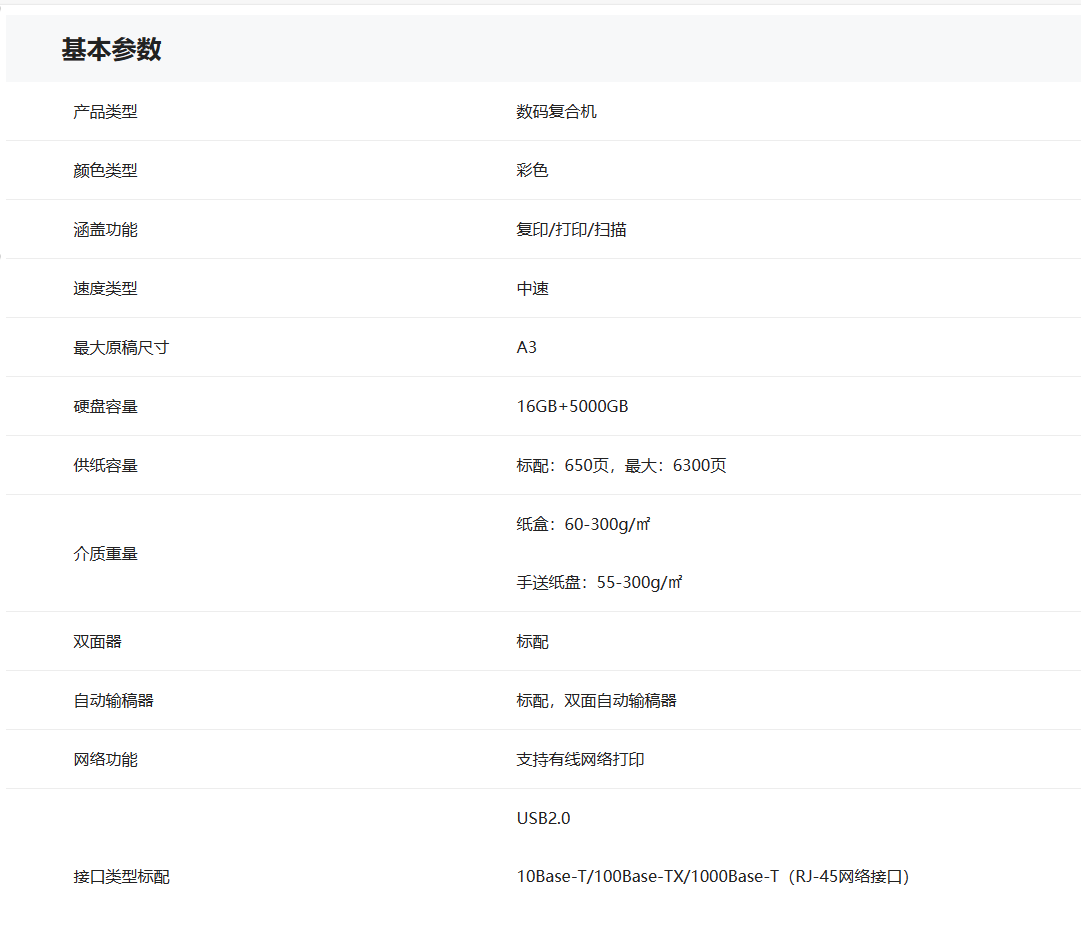Click the 基本参数 section heading
Screen dimensions: 1081x929
coord(111,49)
